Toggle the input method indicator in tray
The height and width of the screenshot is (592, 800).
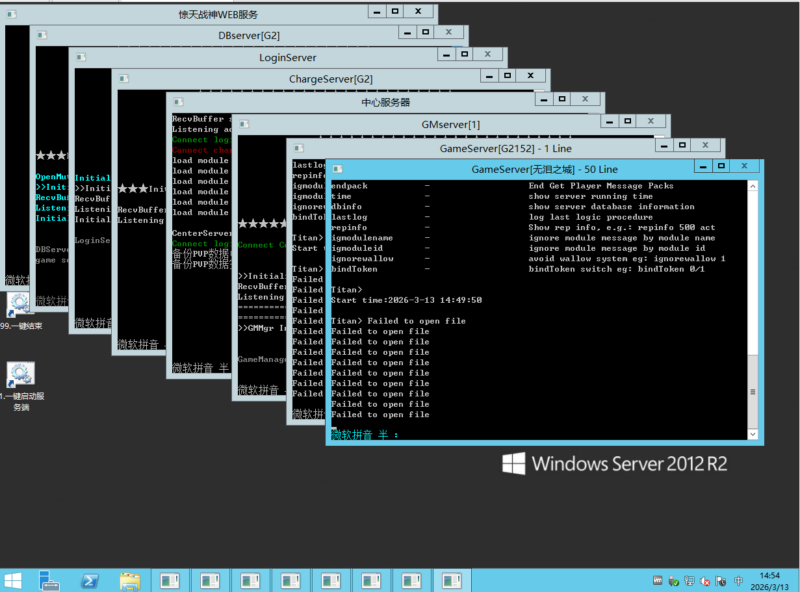tap(737, 580)
